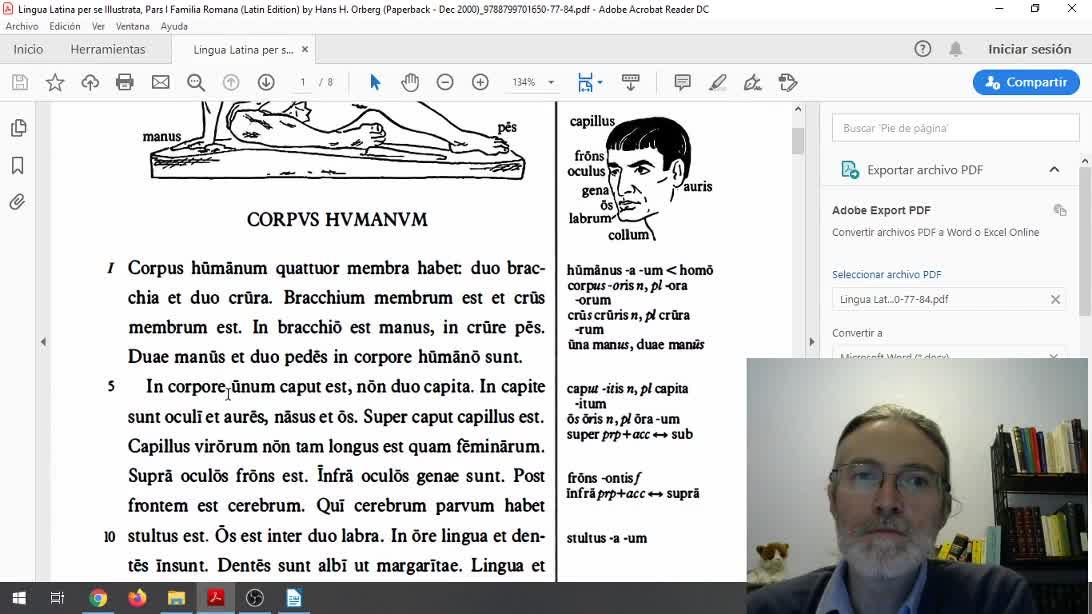Open the sign document tool
1092x614 pixels.
tap(752, 82)
